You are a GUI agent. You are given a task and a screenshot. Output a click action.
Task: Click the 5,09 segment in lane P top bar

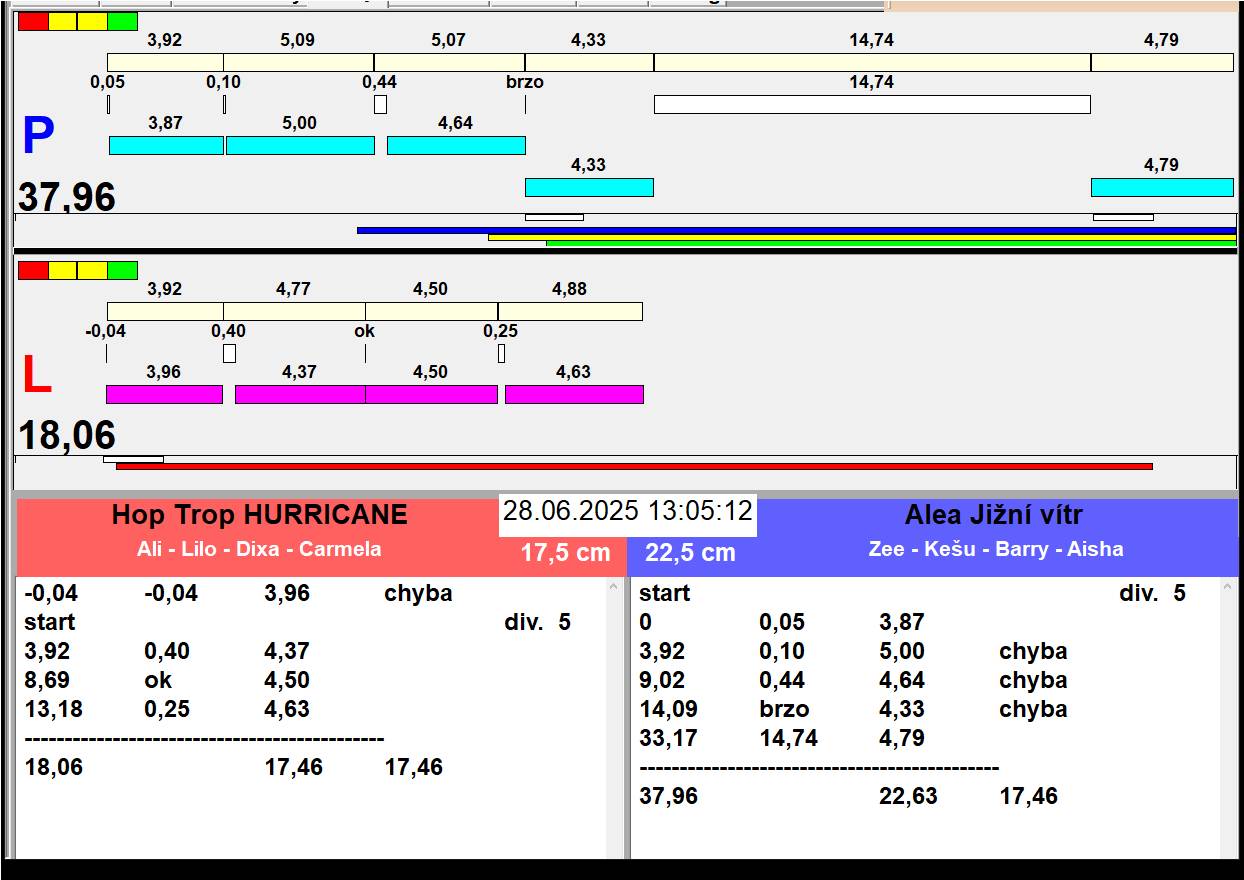pos(298,62)
